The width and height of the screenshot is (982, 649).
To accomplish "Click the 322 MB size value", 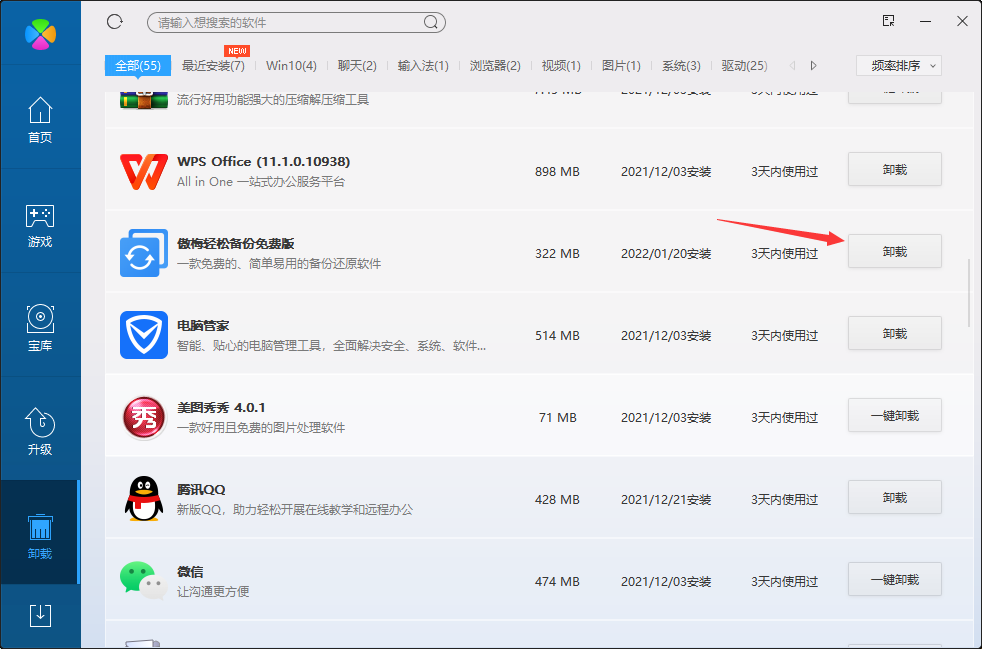I will tap(557, 254).
